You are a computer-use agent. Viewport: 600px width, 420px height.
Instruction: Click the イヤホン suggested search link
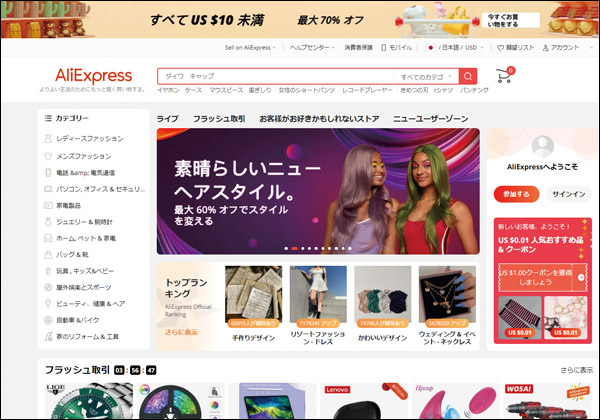(x=168, y=90)
